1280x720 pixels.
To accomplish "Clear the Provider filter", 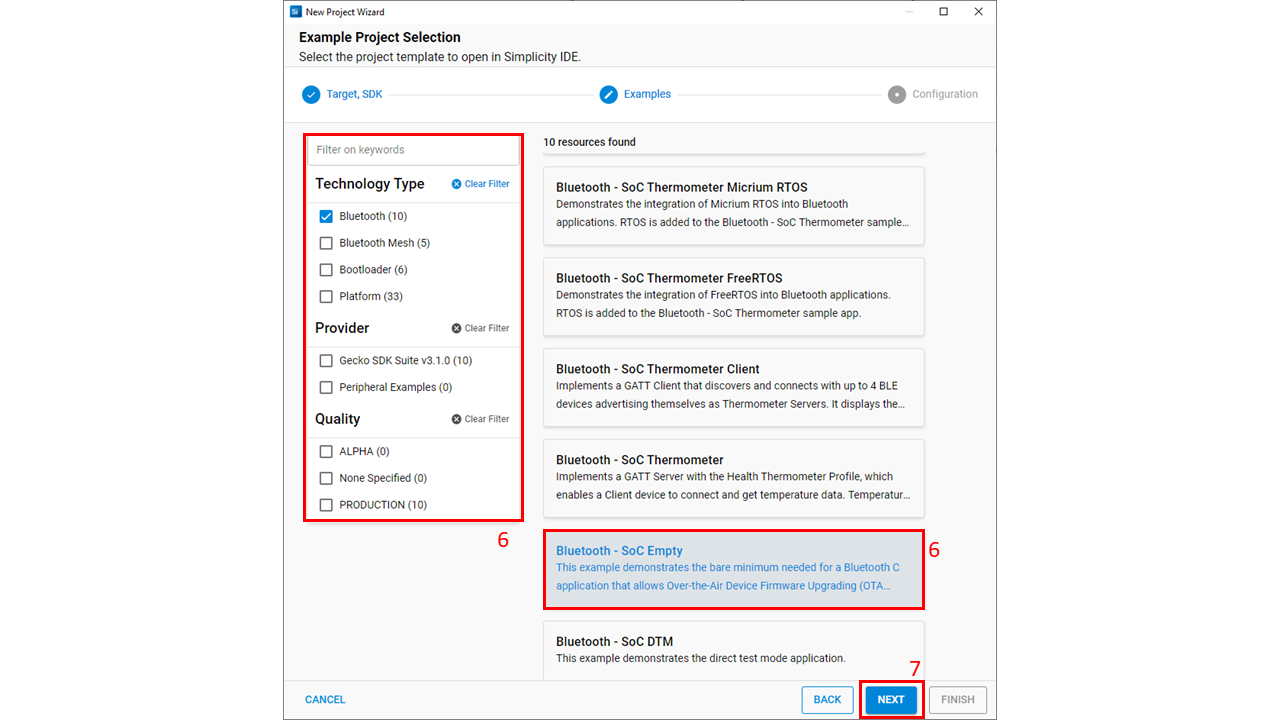I will [x=480, y=328].
